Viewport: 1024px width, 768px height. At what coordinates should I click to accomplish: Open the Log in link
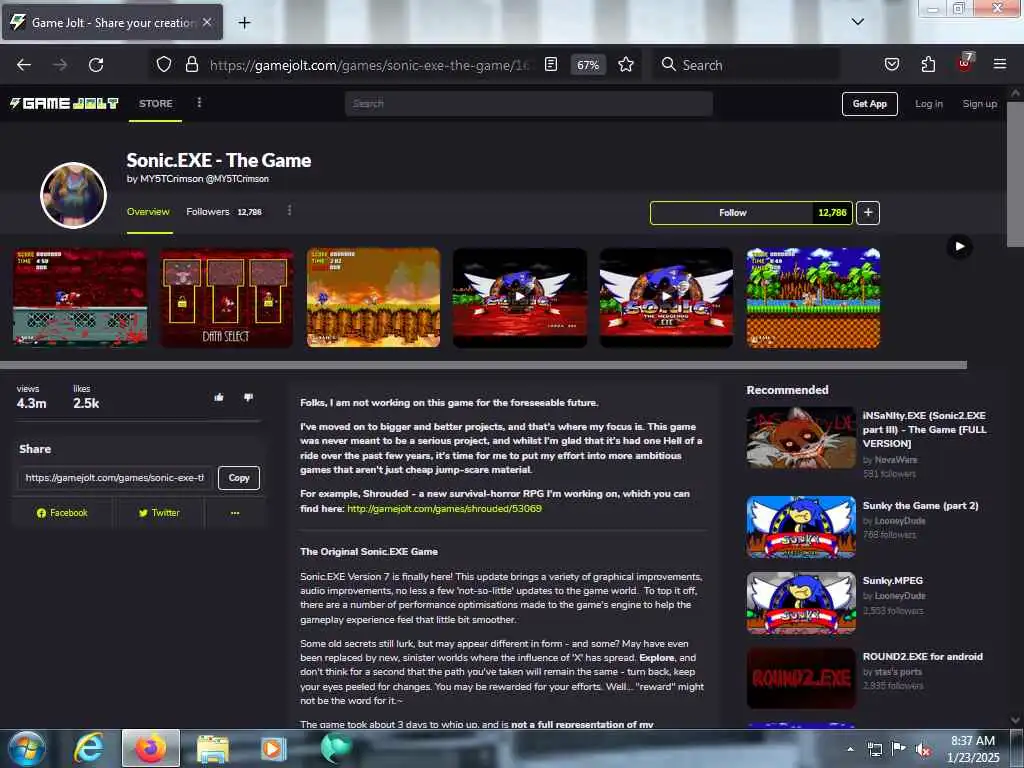[929, 104]
